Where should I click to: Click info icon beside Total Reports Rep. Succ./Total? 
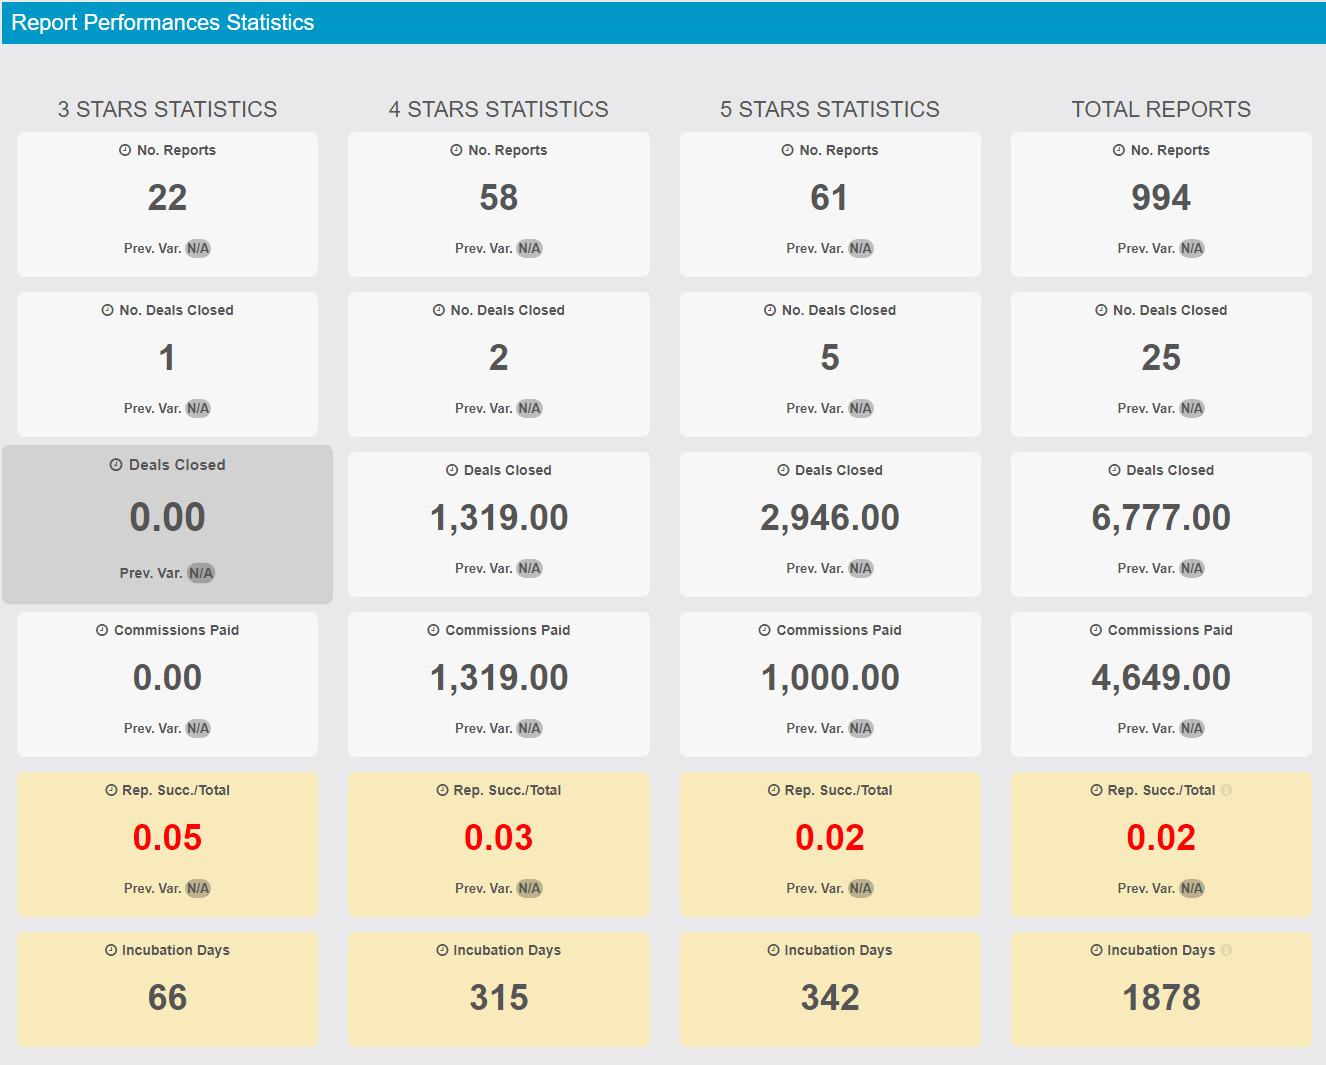tap(1226, 790)
